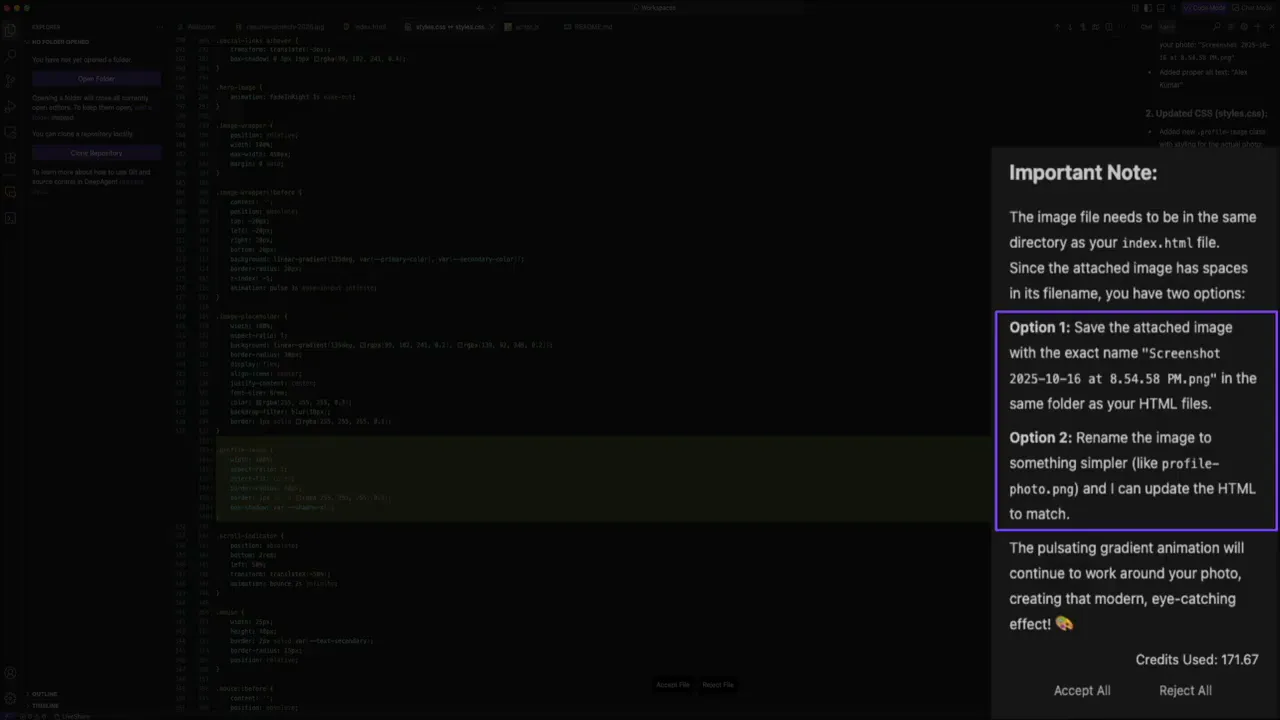
Task: Close the styles.css diff tab
Action: coord(491,27)
